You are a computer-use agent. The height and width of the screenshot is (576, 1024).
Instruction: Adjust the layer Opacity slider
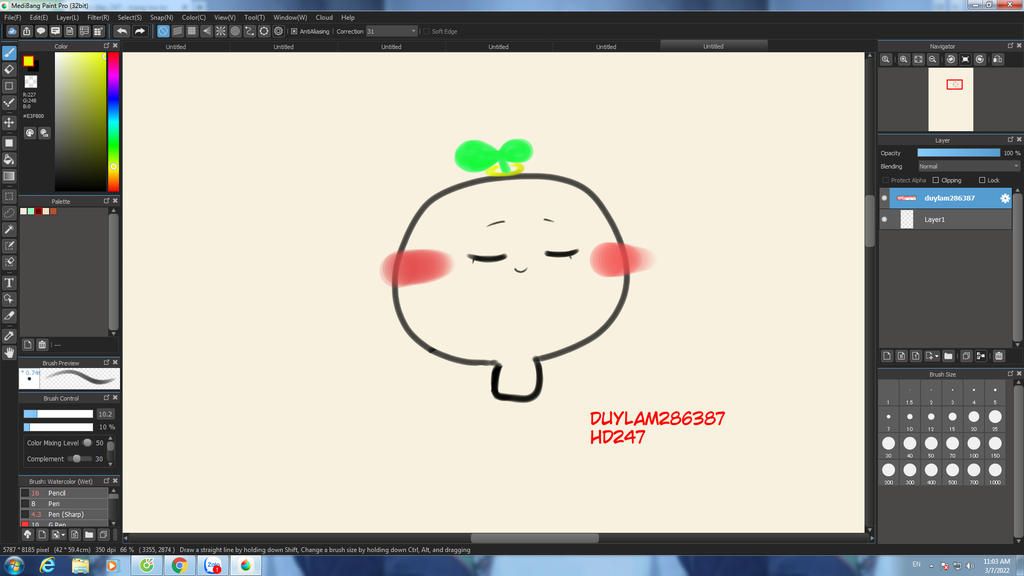click(x=958, y=153)
